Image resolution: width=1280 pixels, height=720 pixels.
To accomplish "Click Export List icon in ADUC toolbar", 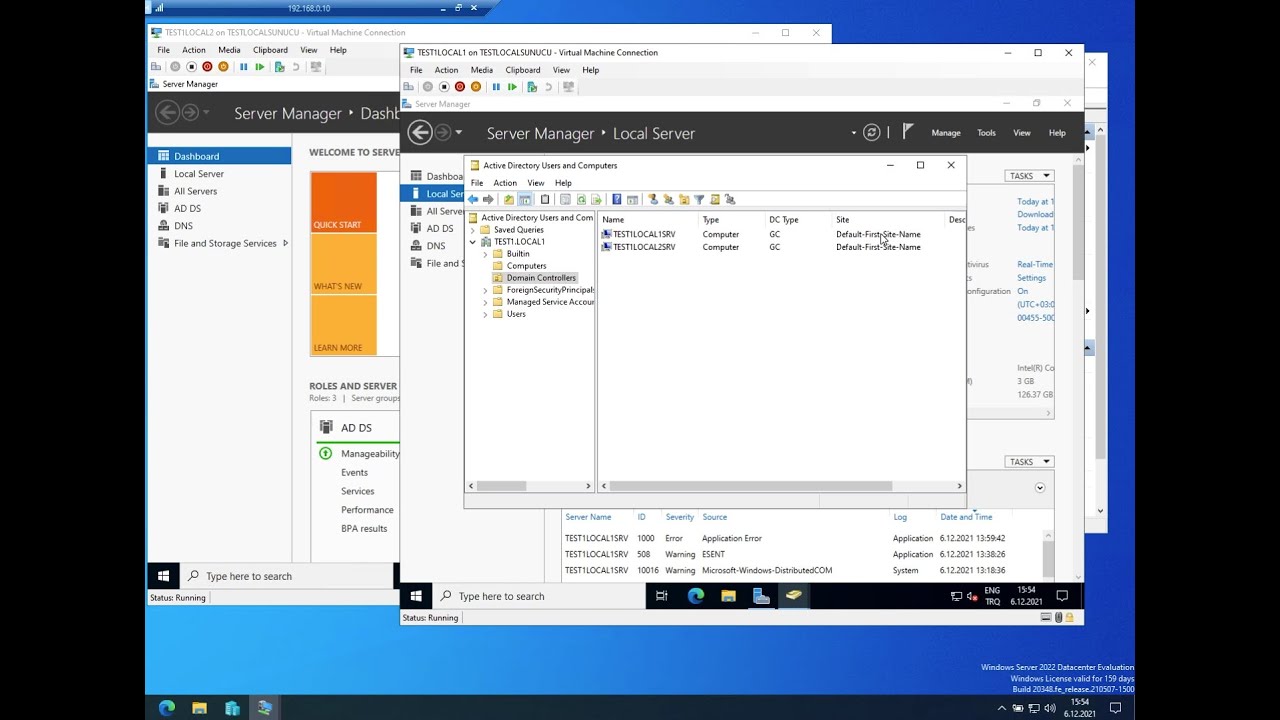I will click(597, 199).
